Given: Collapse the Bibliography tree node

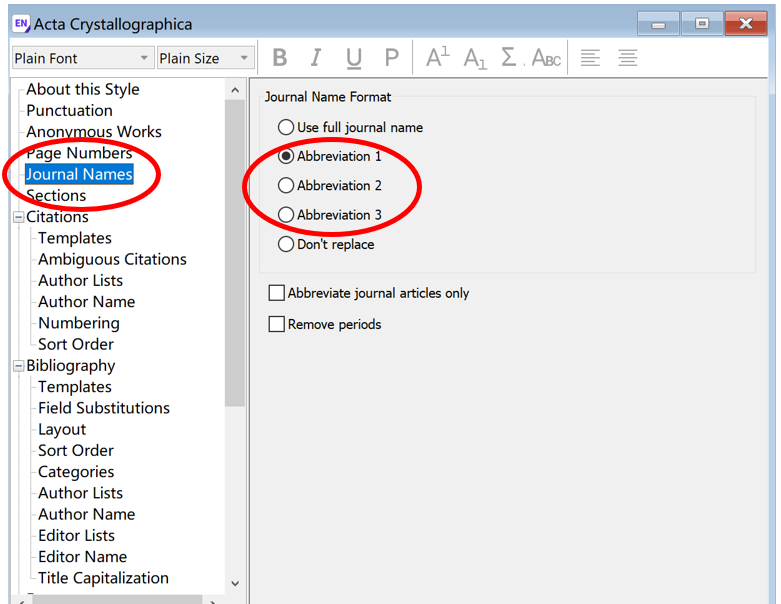Looking at the screenshot, I should pyautogui.click(x=19, y=366).
